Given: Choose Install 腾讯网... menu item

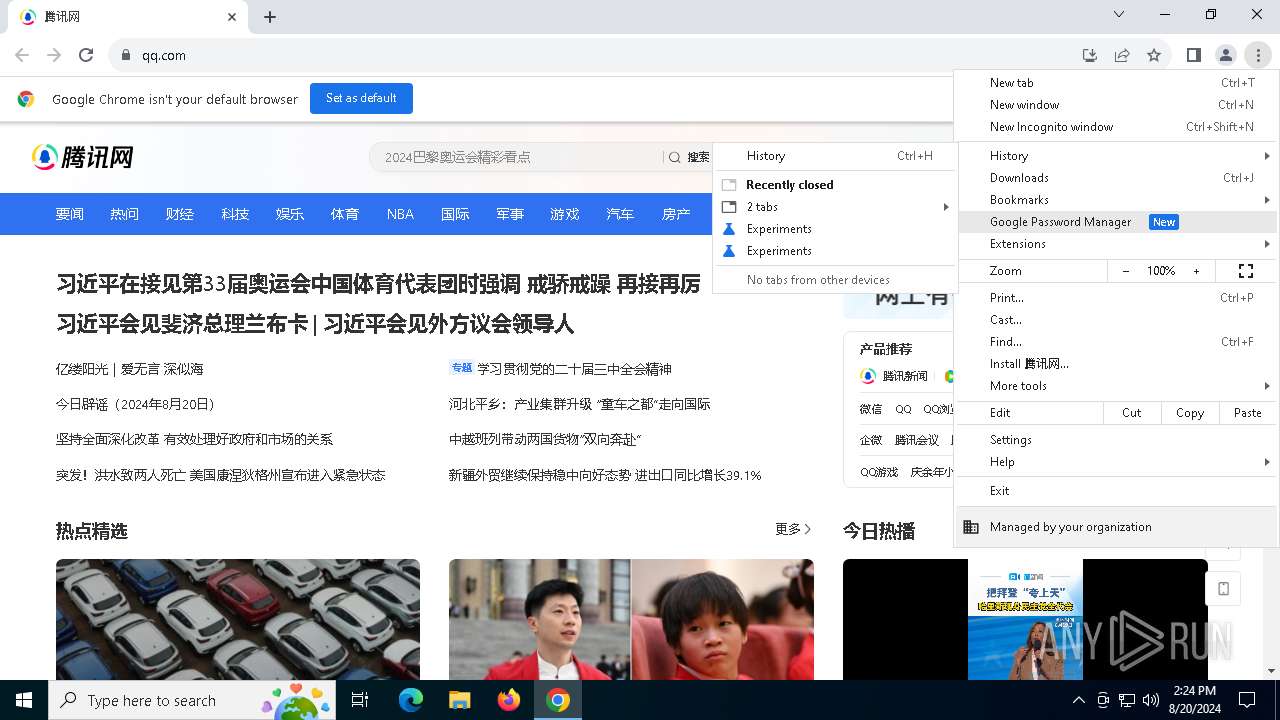Looking at the screenshot, I should click(x=1117, y=364).
